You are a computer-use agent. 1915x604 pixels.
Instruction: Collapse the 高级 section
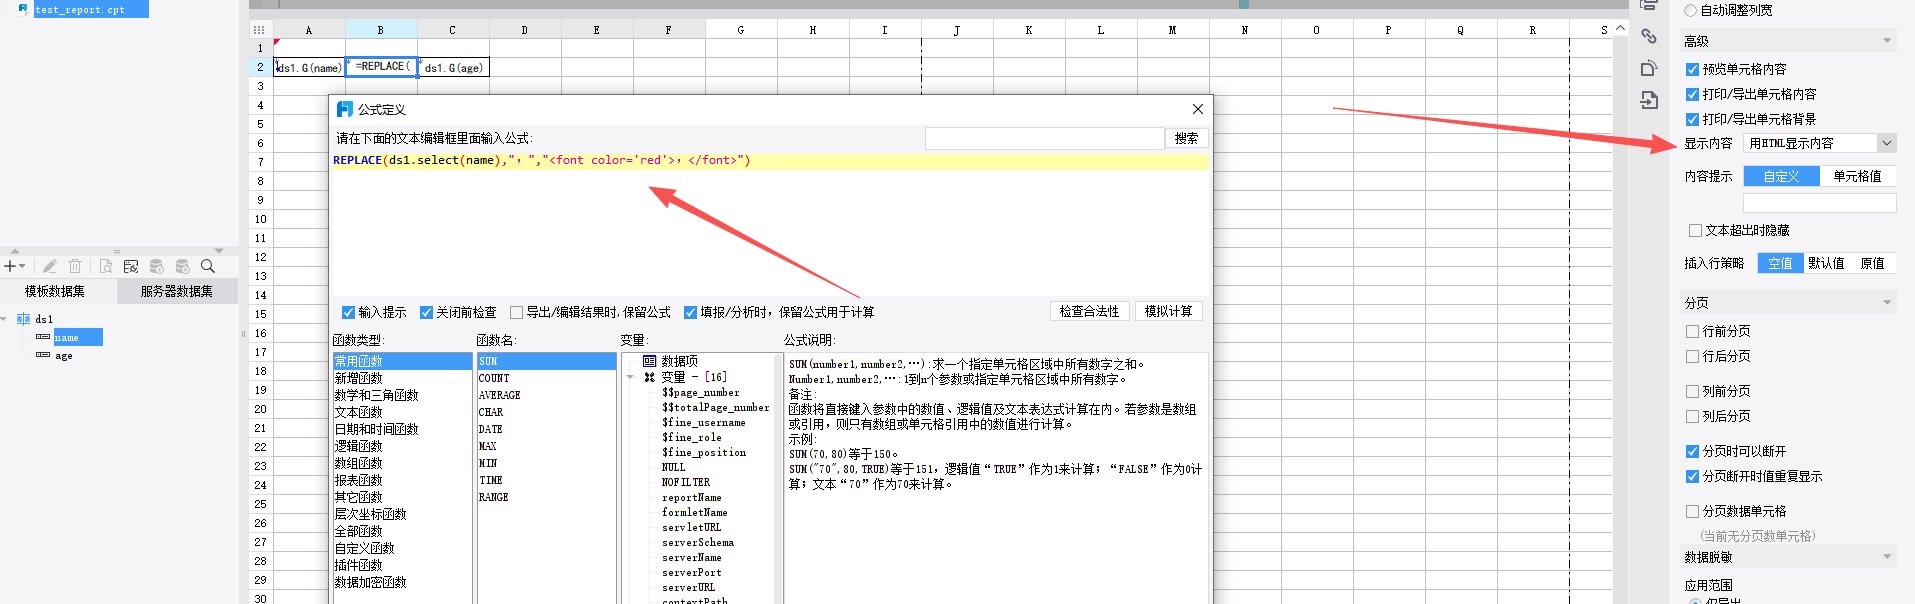point(1887,41)
